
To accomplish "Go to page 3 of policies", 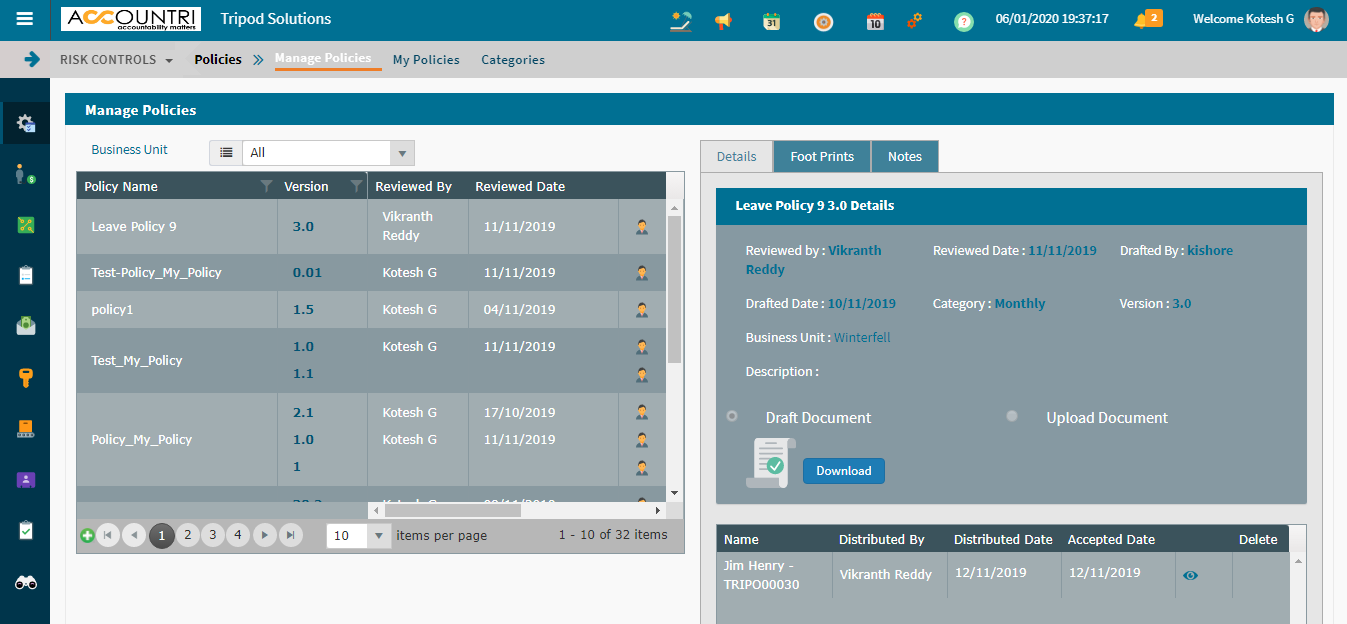I will pos(212,536).
